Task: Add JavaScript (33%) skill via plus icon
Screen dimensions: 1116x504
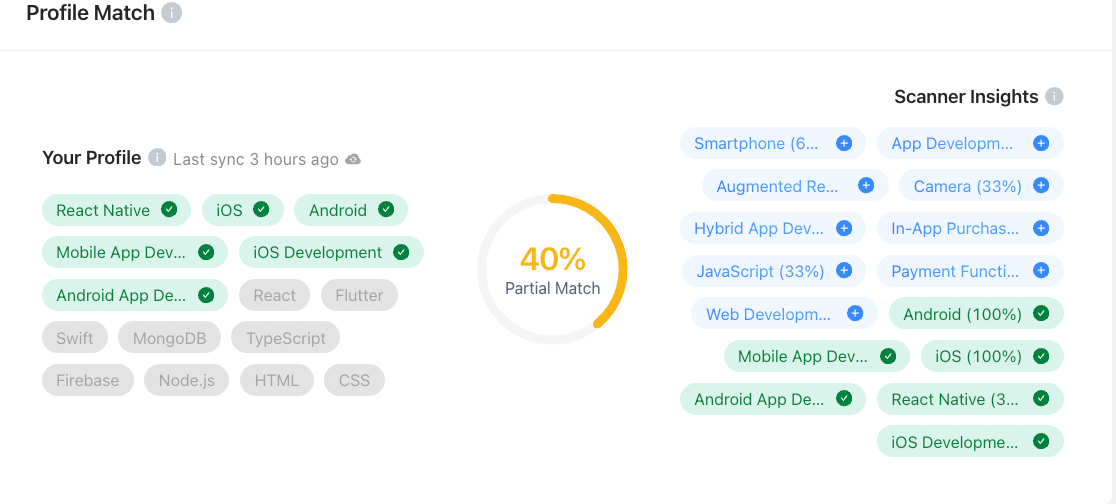Action: pyautogui.click(x=844, y=271)
